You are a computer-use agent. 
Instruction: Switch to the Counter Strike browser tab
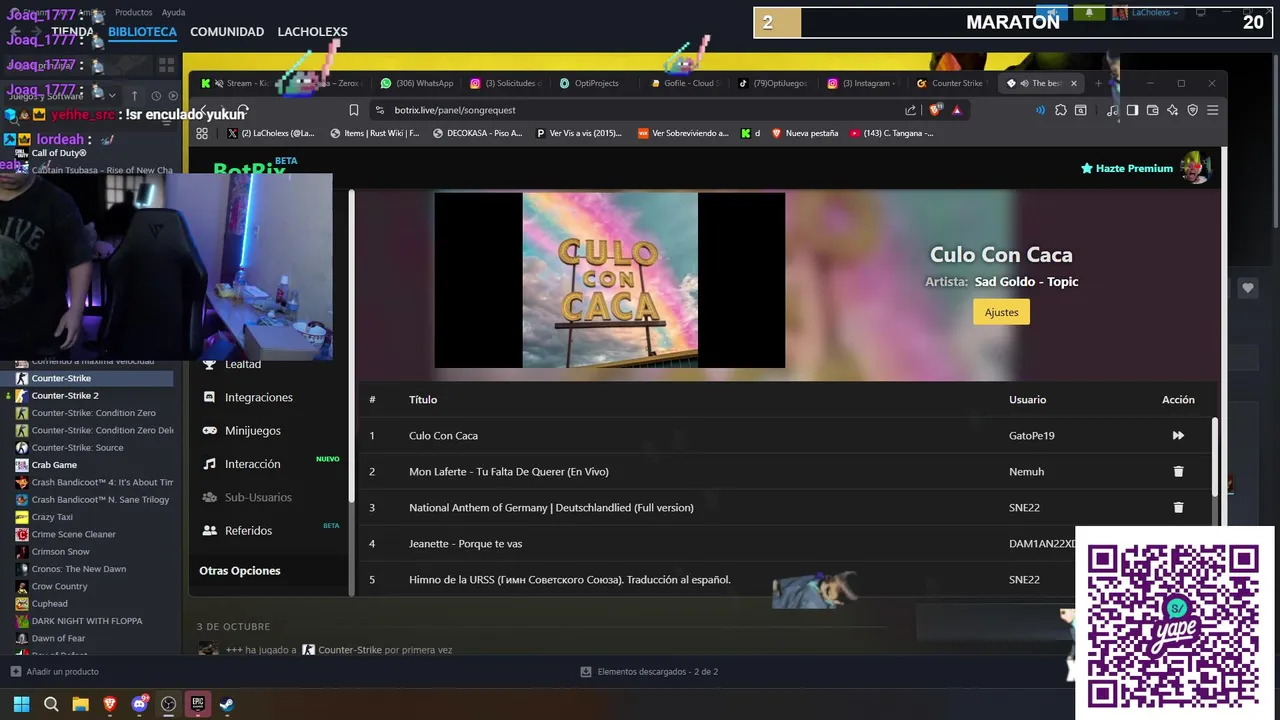click(953, 83)
